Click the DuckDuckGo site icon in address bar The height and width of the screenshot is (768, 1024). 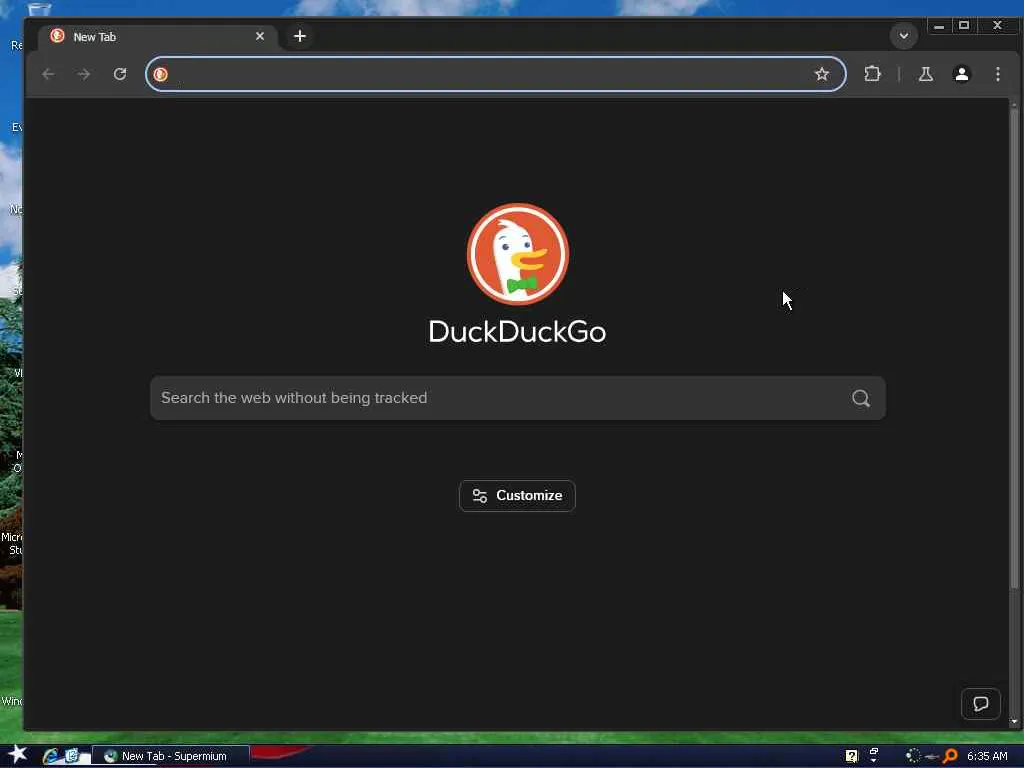(x=161, y=74)
